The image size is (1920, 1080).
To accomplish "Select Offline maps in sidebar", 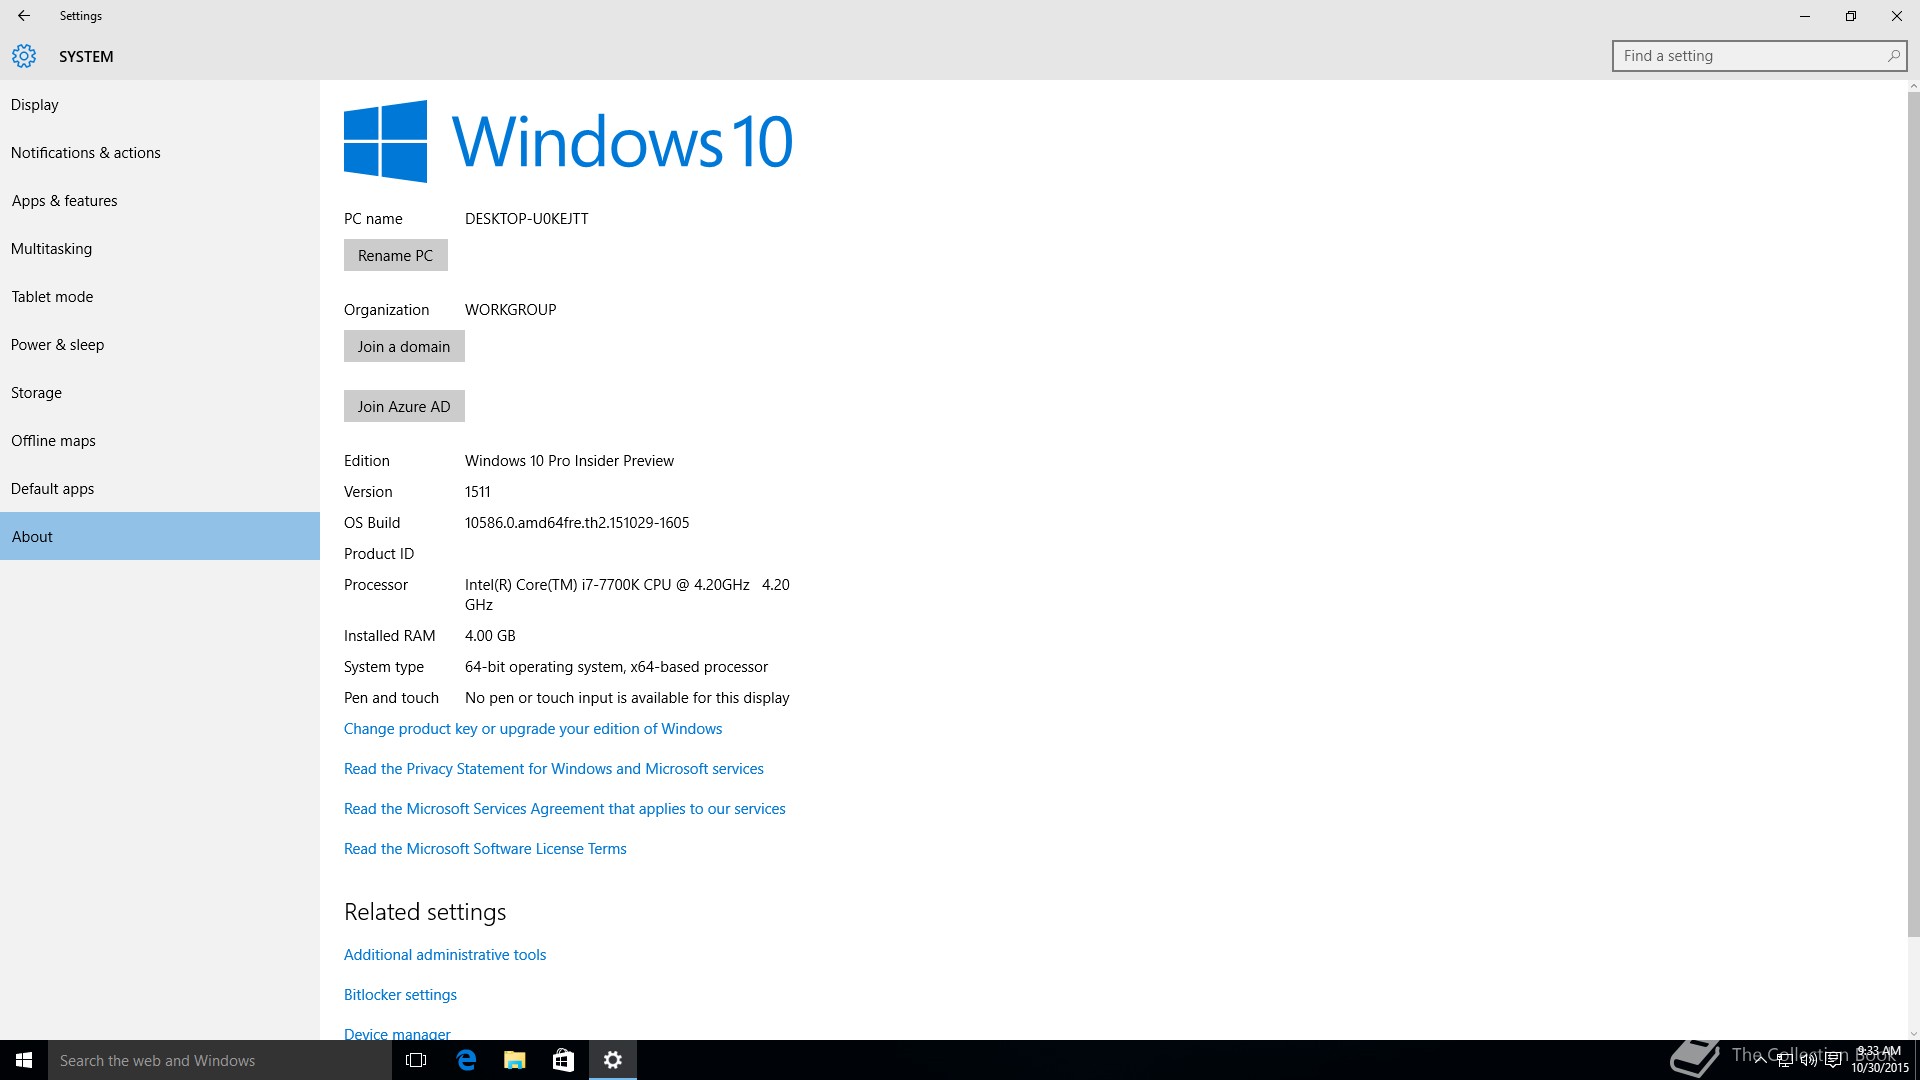I will click(x=160, y=441).
